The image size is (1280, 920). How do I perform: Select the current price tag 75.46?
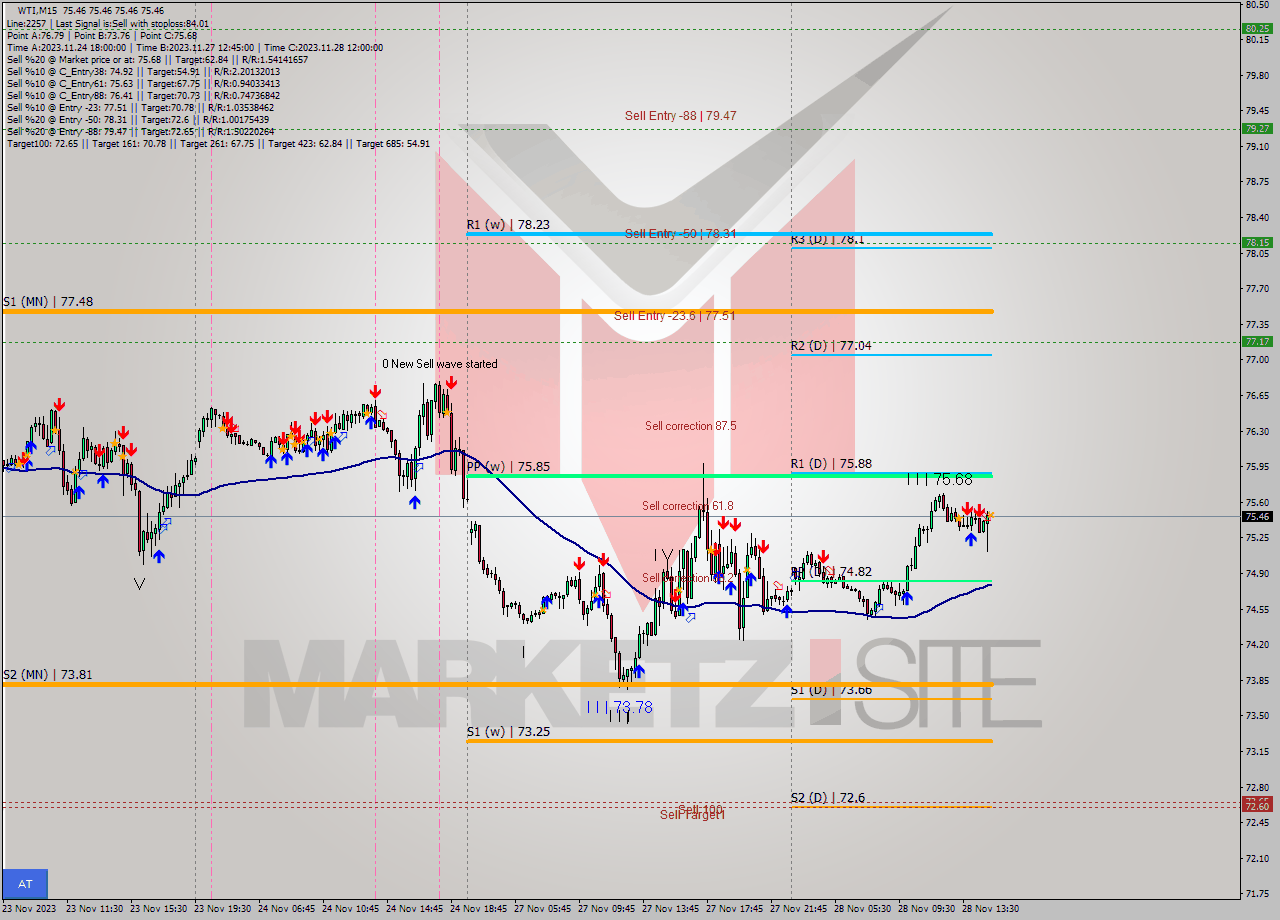point(1257,517)
